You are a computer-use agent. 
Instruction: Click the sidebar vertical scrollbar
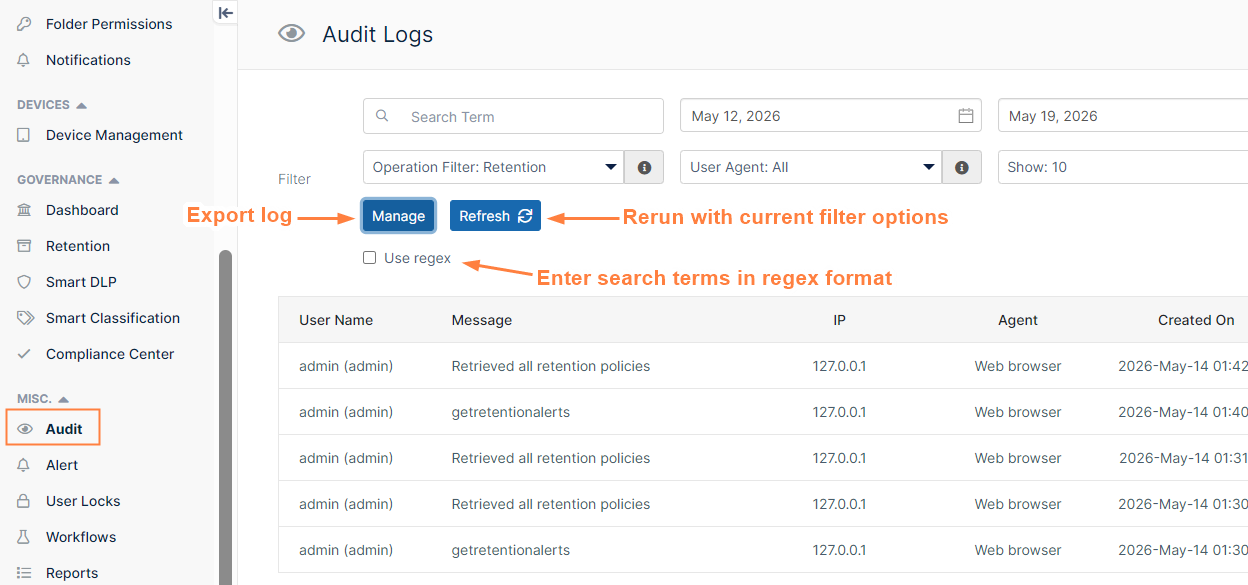[226, 417]
